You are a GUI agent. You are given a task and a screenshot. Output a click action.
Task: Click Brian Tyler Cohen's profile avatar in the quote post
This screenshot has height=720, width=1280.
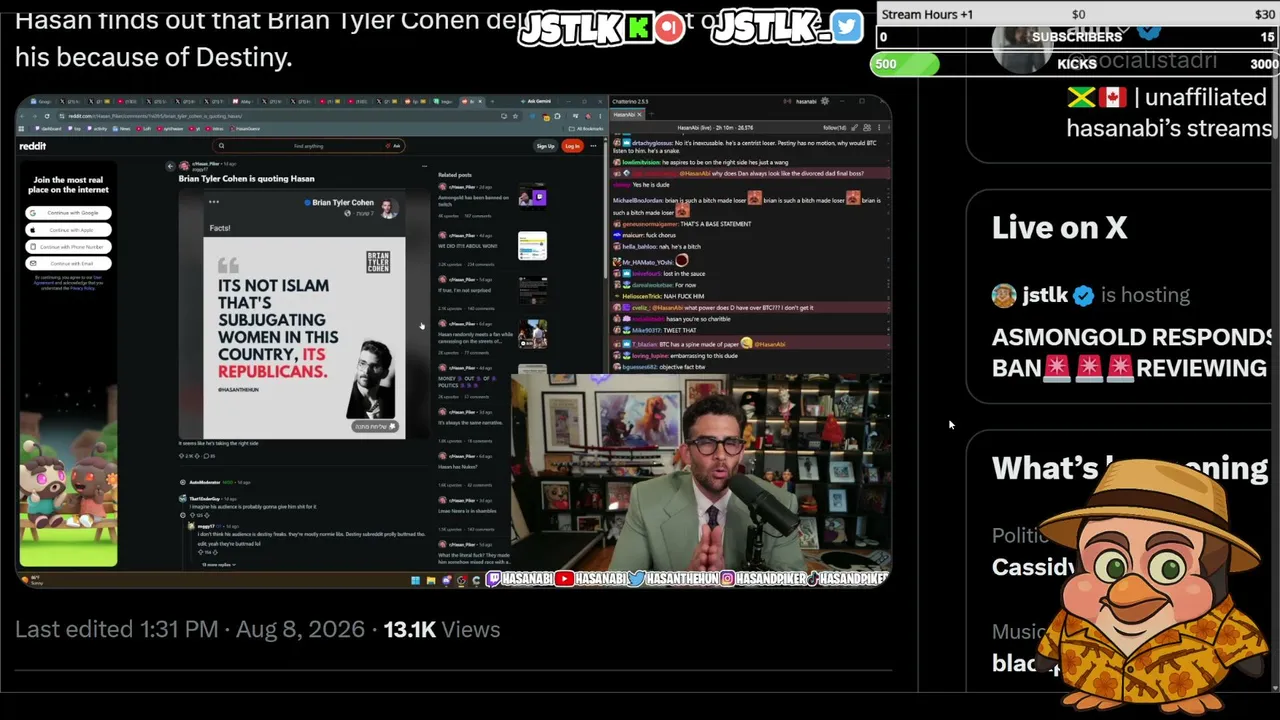point(388,207)
